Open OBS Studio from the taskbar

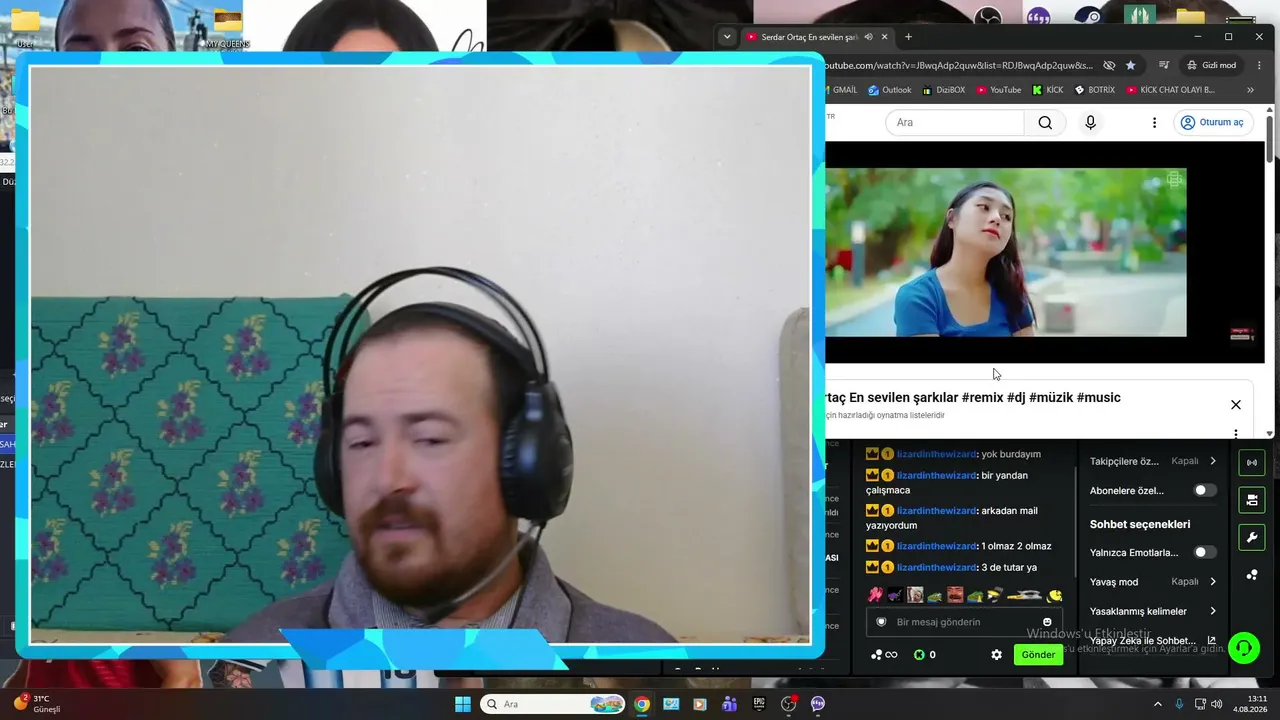coord(788,704)
